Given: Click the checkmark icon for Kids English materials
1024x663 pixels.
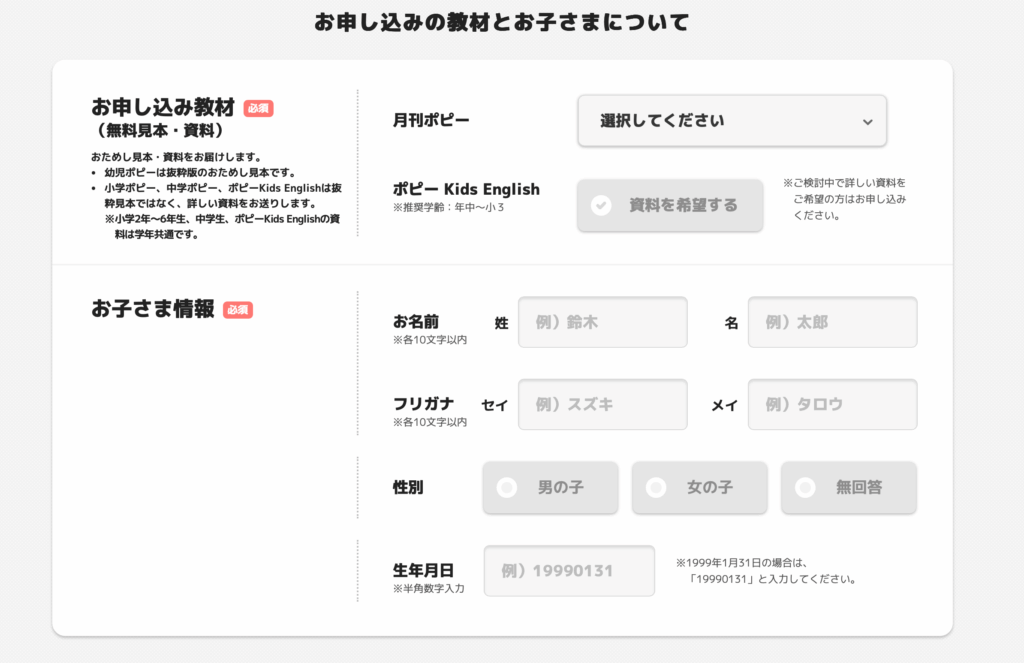Looking at the screenshot, I should 601,205.
